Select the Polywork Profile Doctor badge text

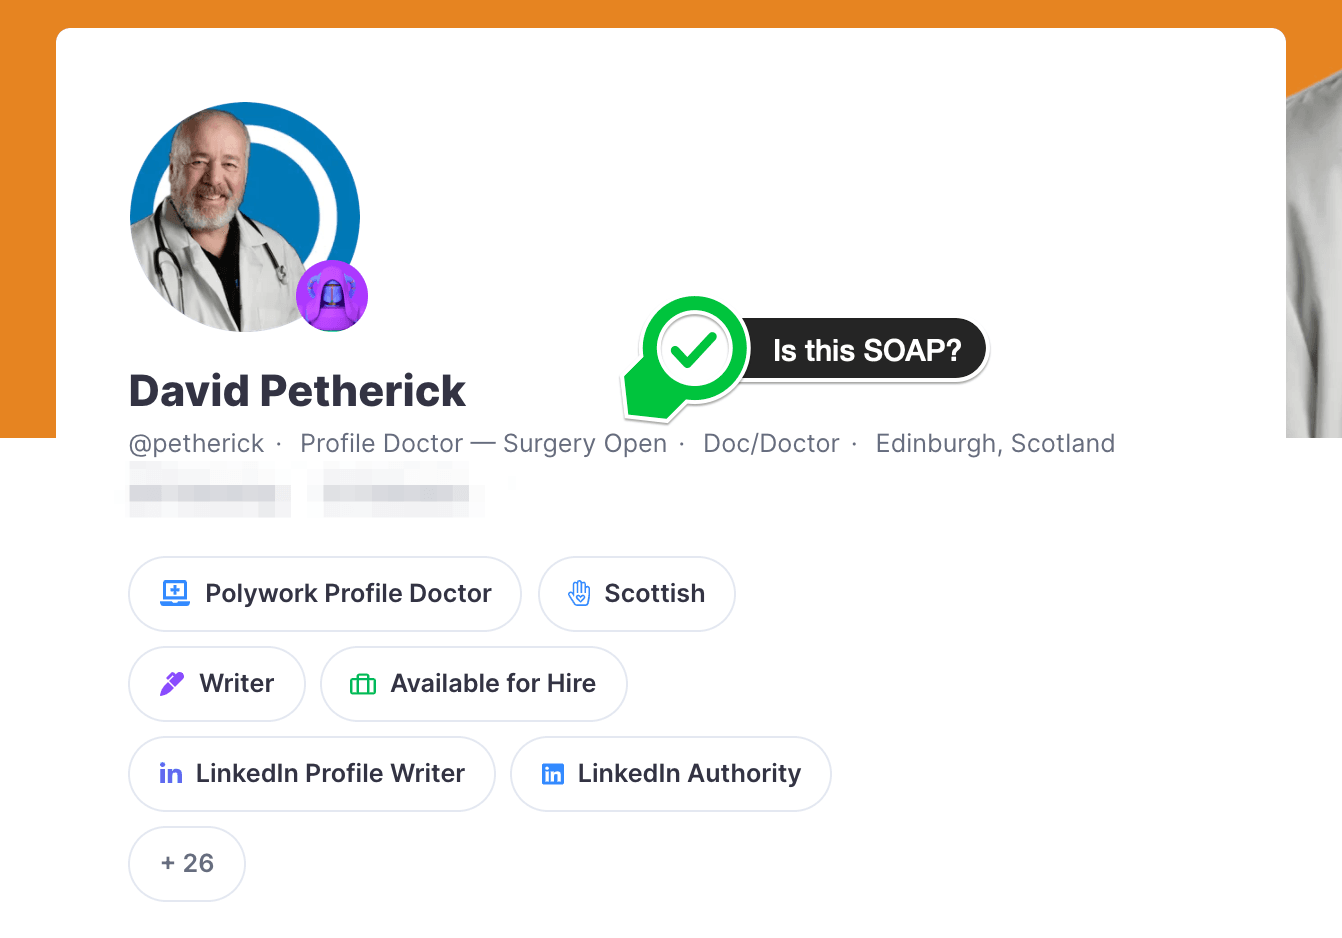[348, 593]
